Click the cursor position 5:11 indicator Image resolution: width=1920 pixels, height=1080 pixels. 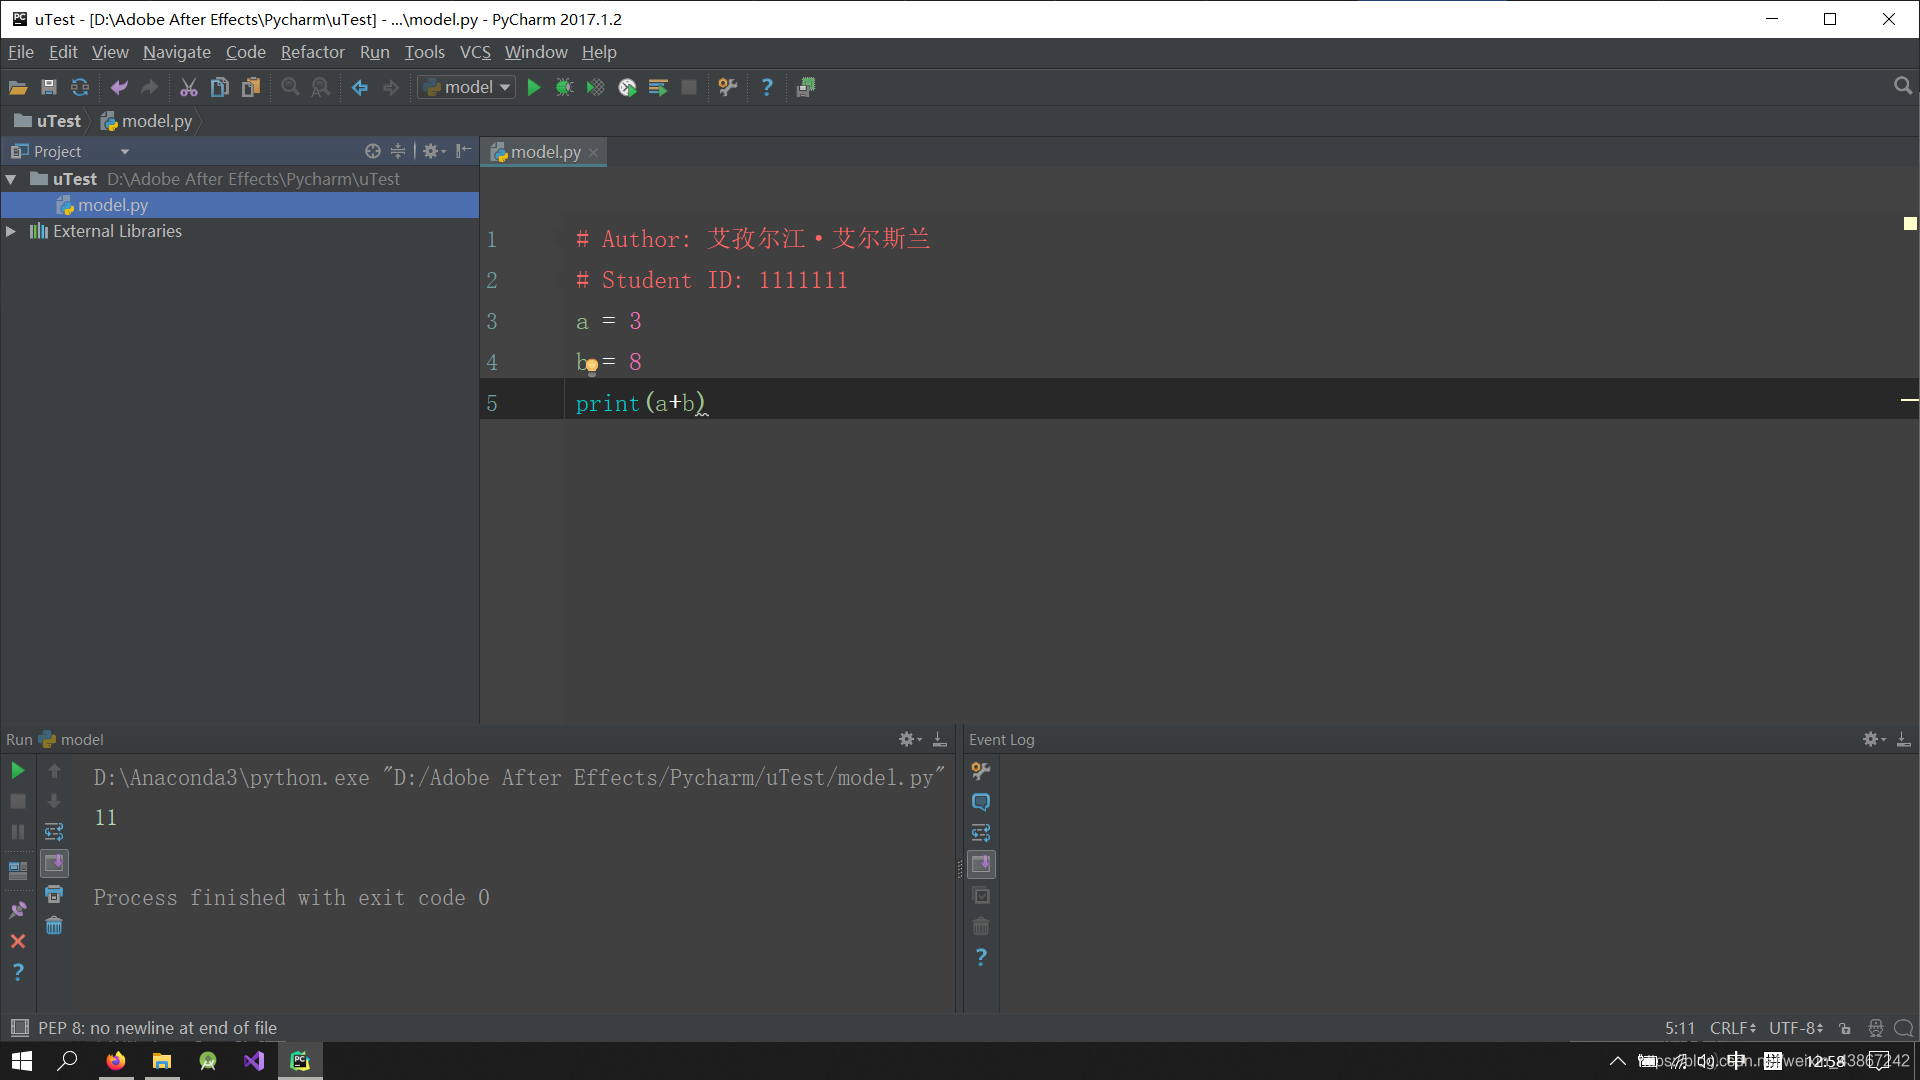[1680, 1028]
